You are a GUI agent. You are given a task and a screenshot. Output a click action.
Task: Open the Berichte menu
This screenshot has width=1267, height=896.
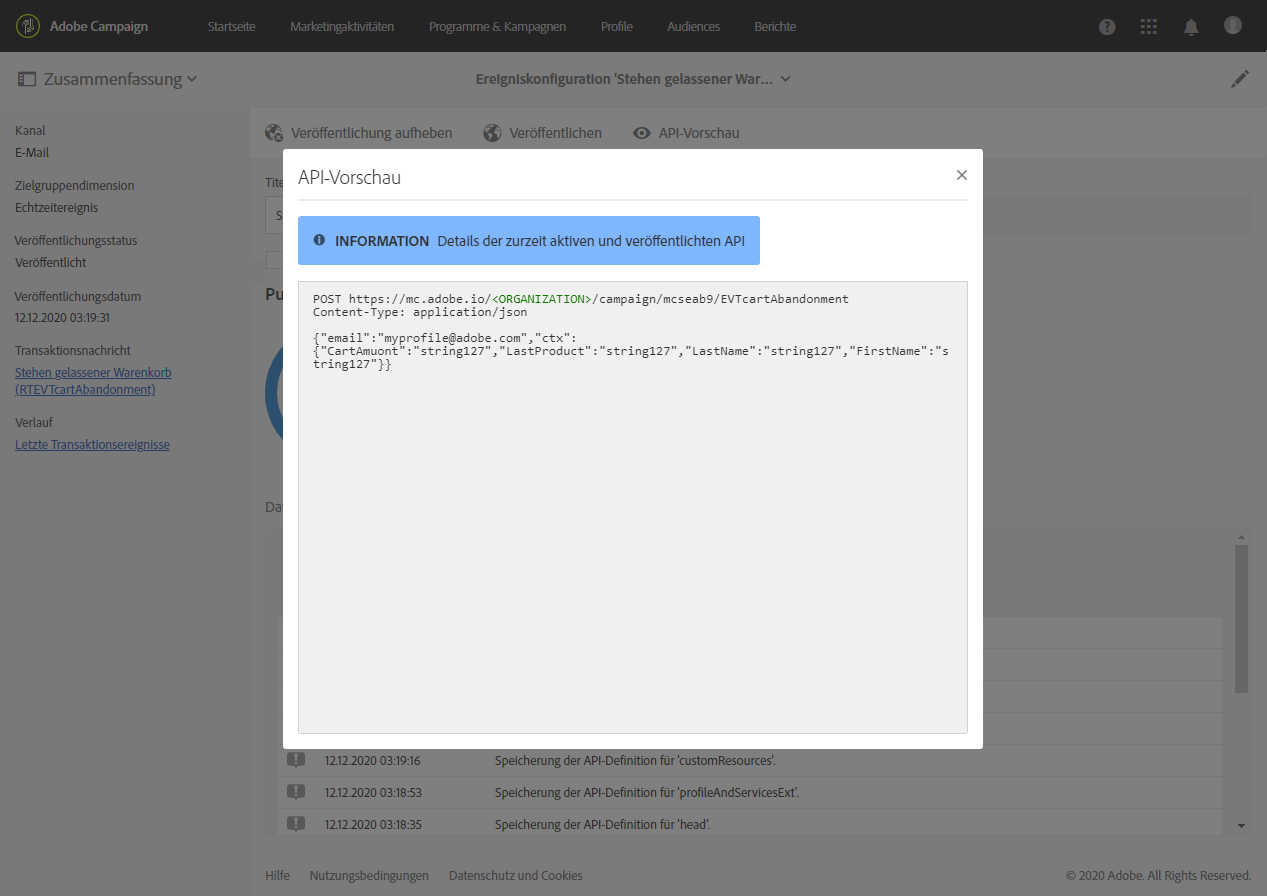[775, 27]
